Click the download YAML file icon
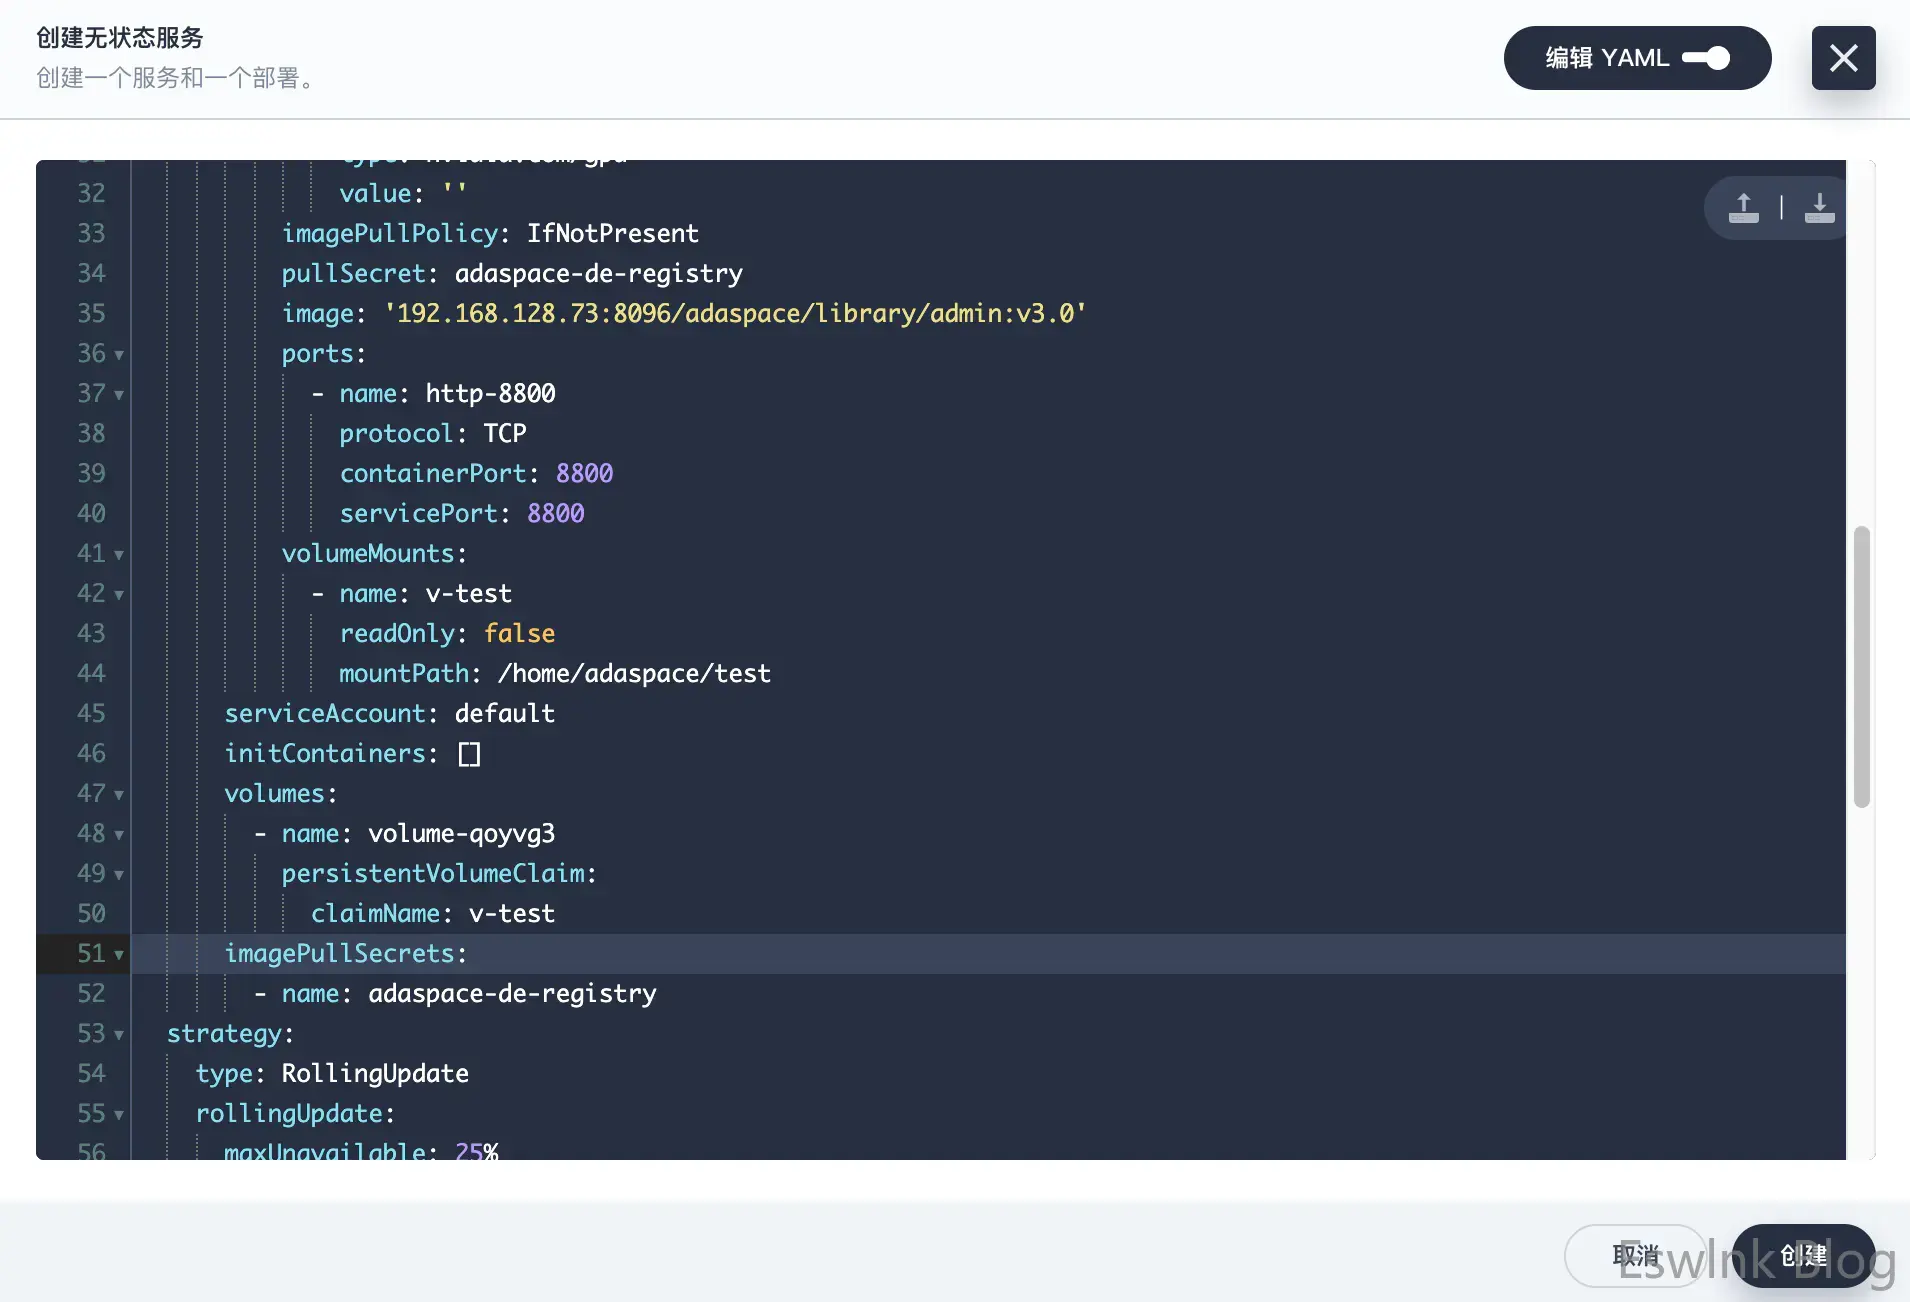Viewport: 1910px width, 1302px height. [x=1819, y=208]
